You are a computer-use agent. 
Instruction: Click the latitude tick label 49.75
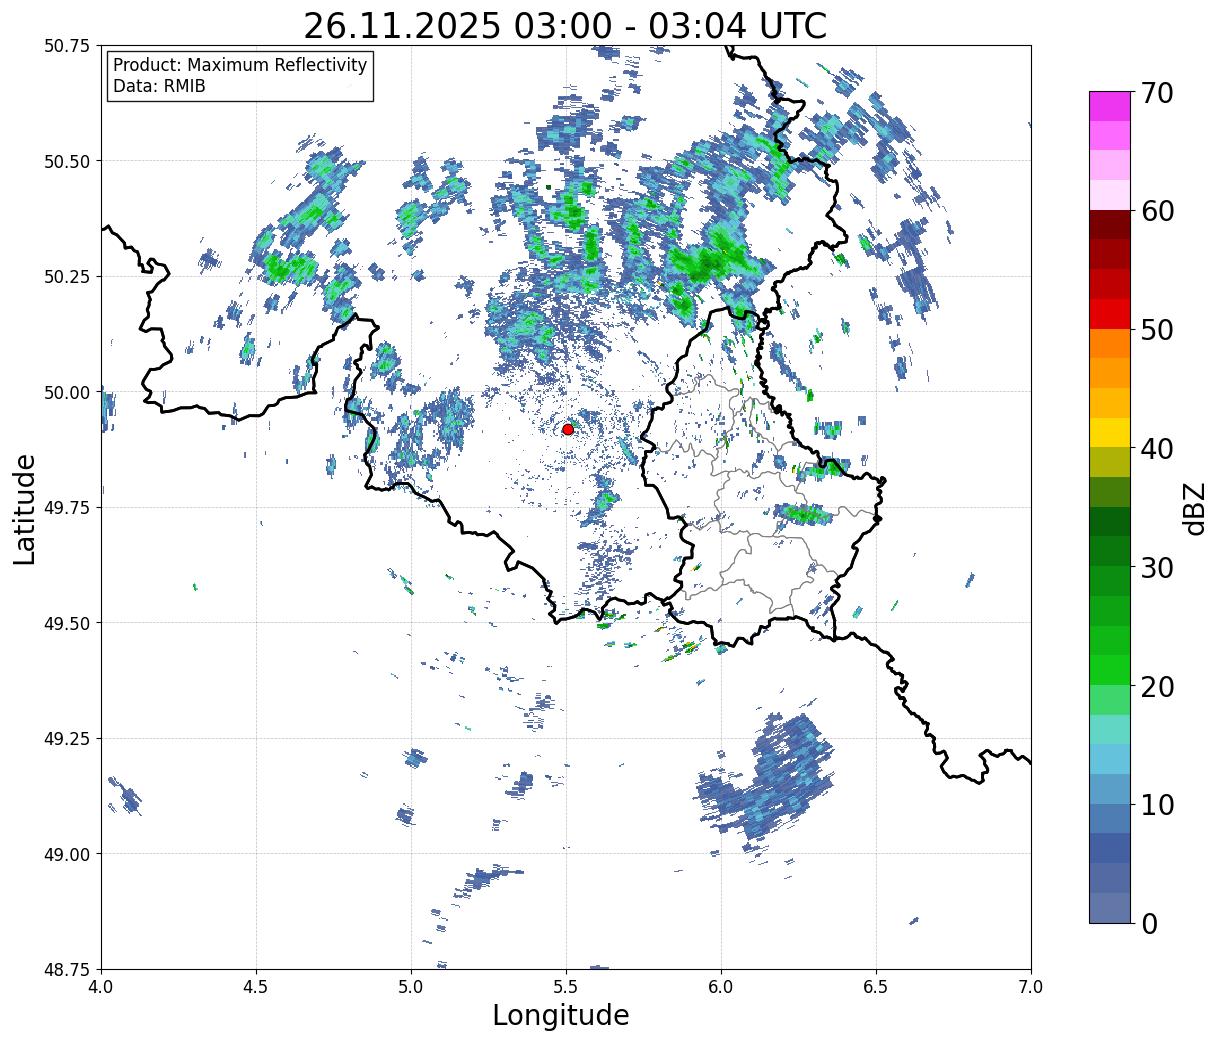pyautogui.click(x=66, y=508)
